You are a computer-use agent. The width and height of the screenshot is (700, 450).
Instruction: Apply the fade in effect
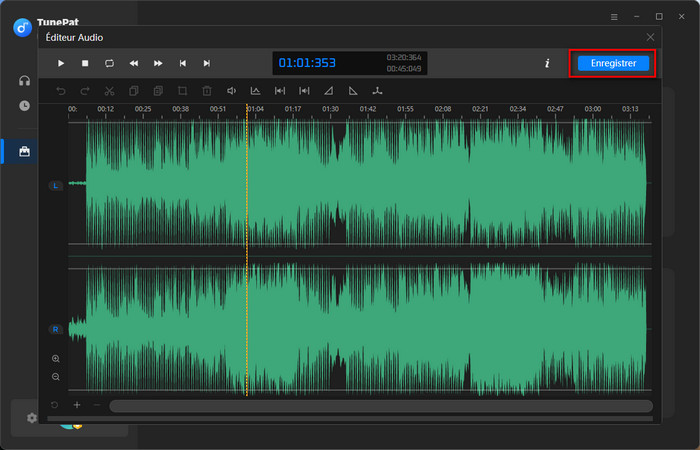click(329, 91)
